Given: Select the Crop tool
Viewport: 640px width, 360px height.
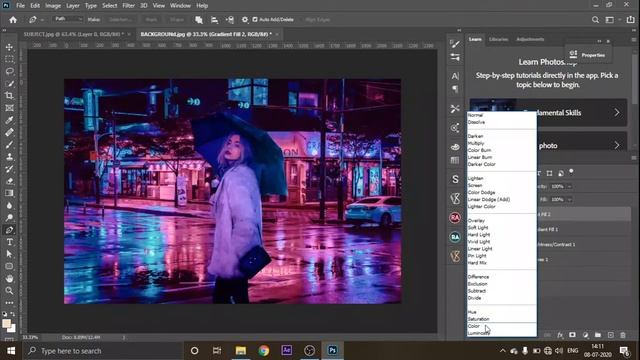Looking at the screenshot, I should coord(9,96).
